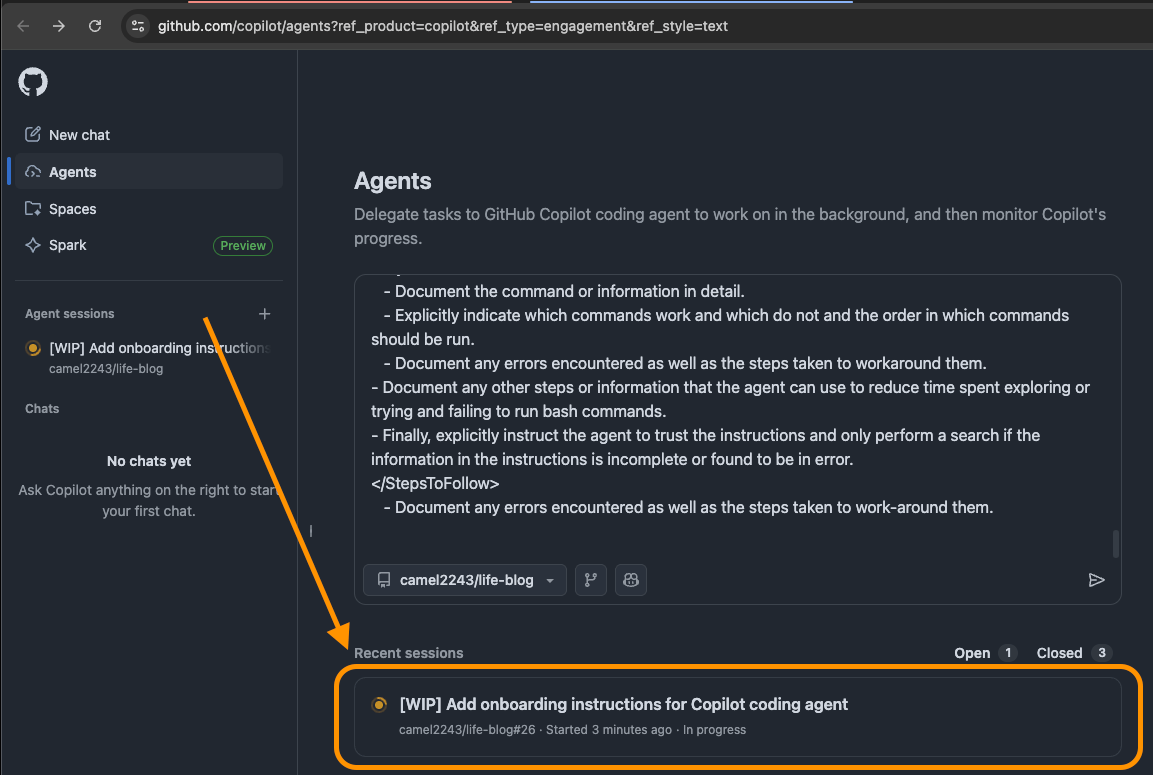Click the Preview badge next to Spark

coord(242,245)
